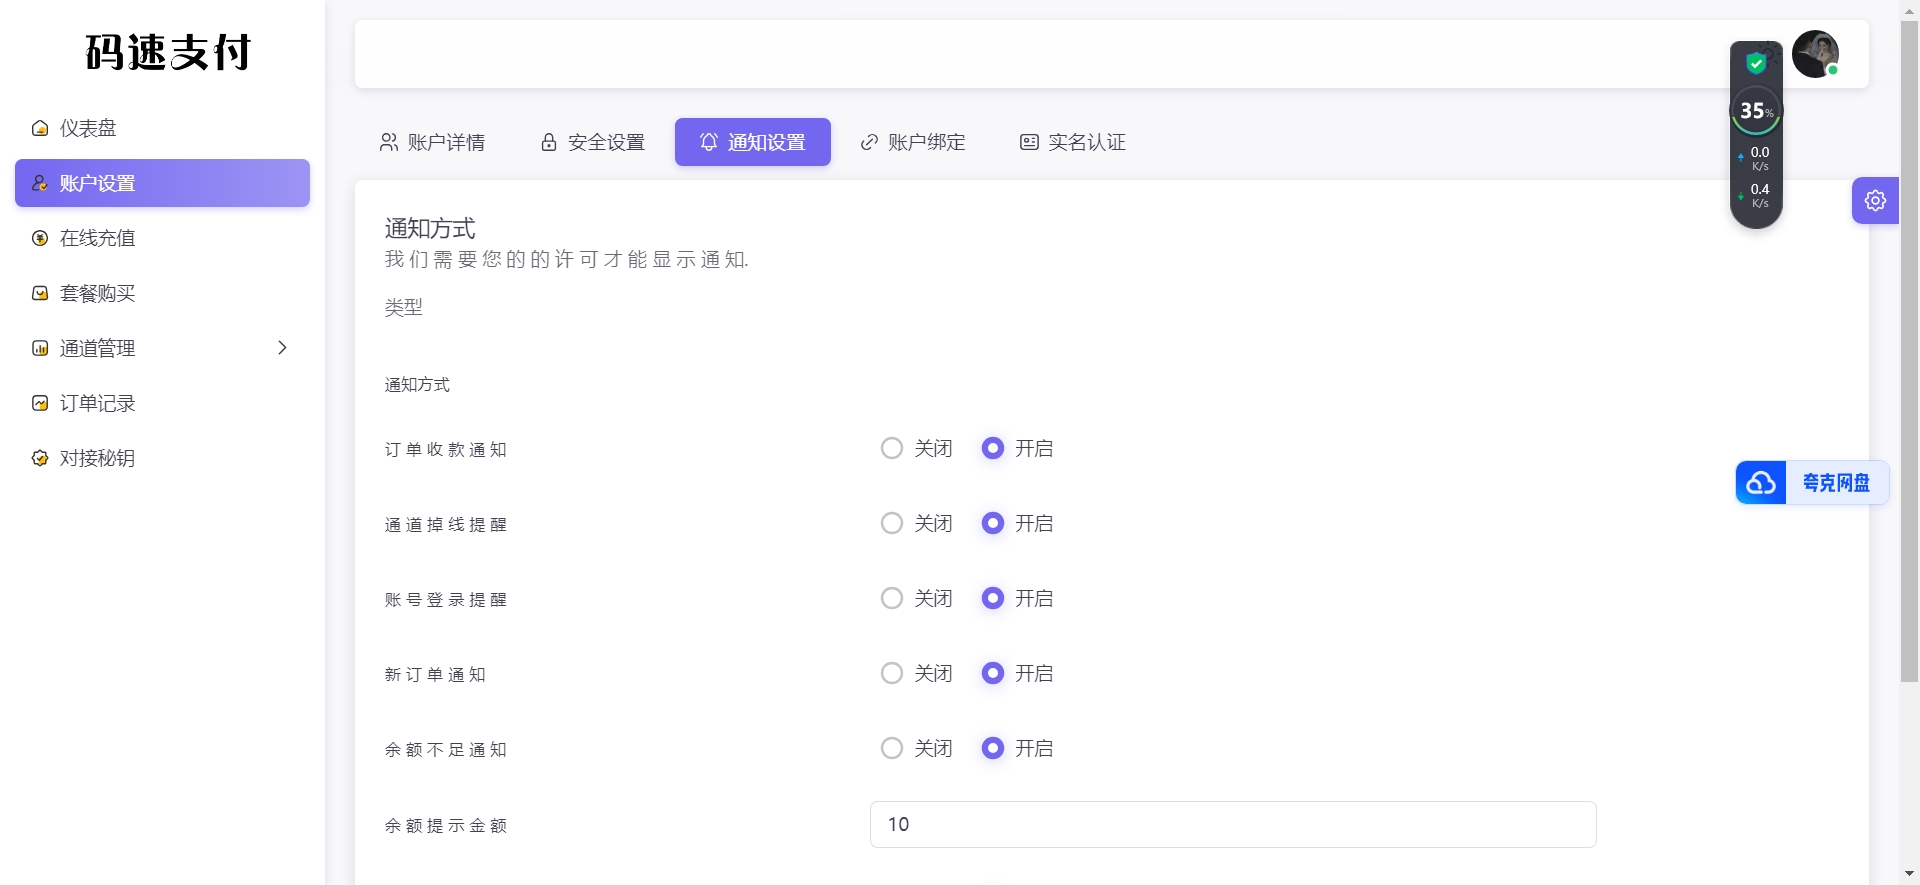Select 开启 for 账号登录提醒
The height and width of the screenshot is (885, 1920).
992,598
